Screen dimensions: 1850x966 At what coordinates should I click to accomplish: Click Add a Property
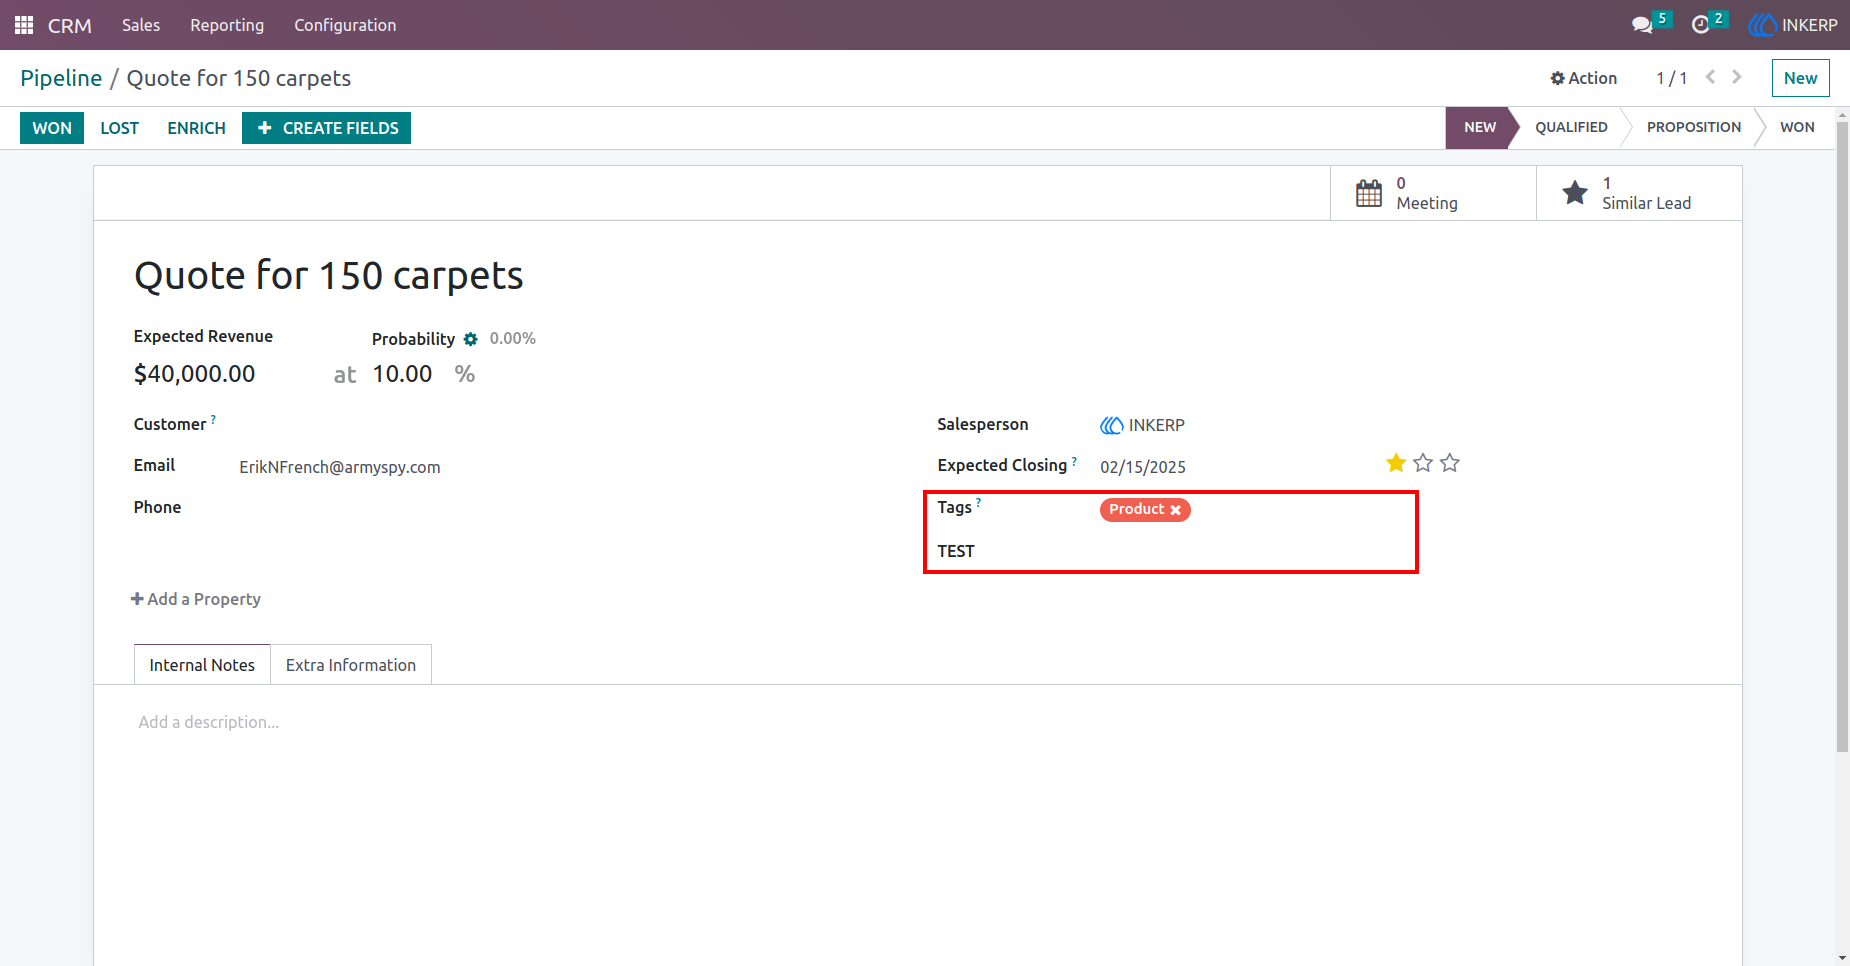196,599
